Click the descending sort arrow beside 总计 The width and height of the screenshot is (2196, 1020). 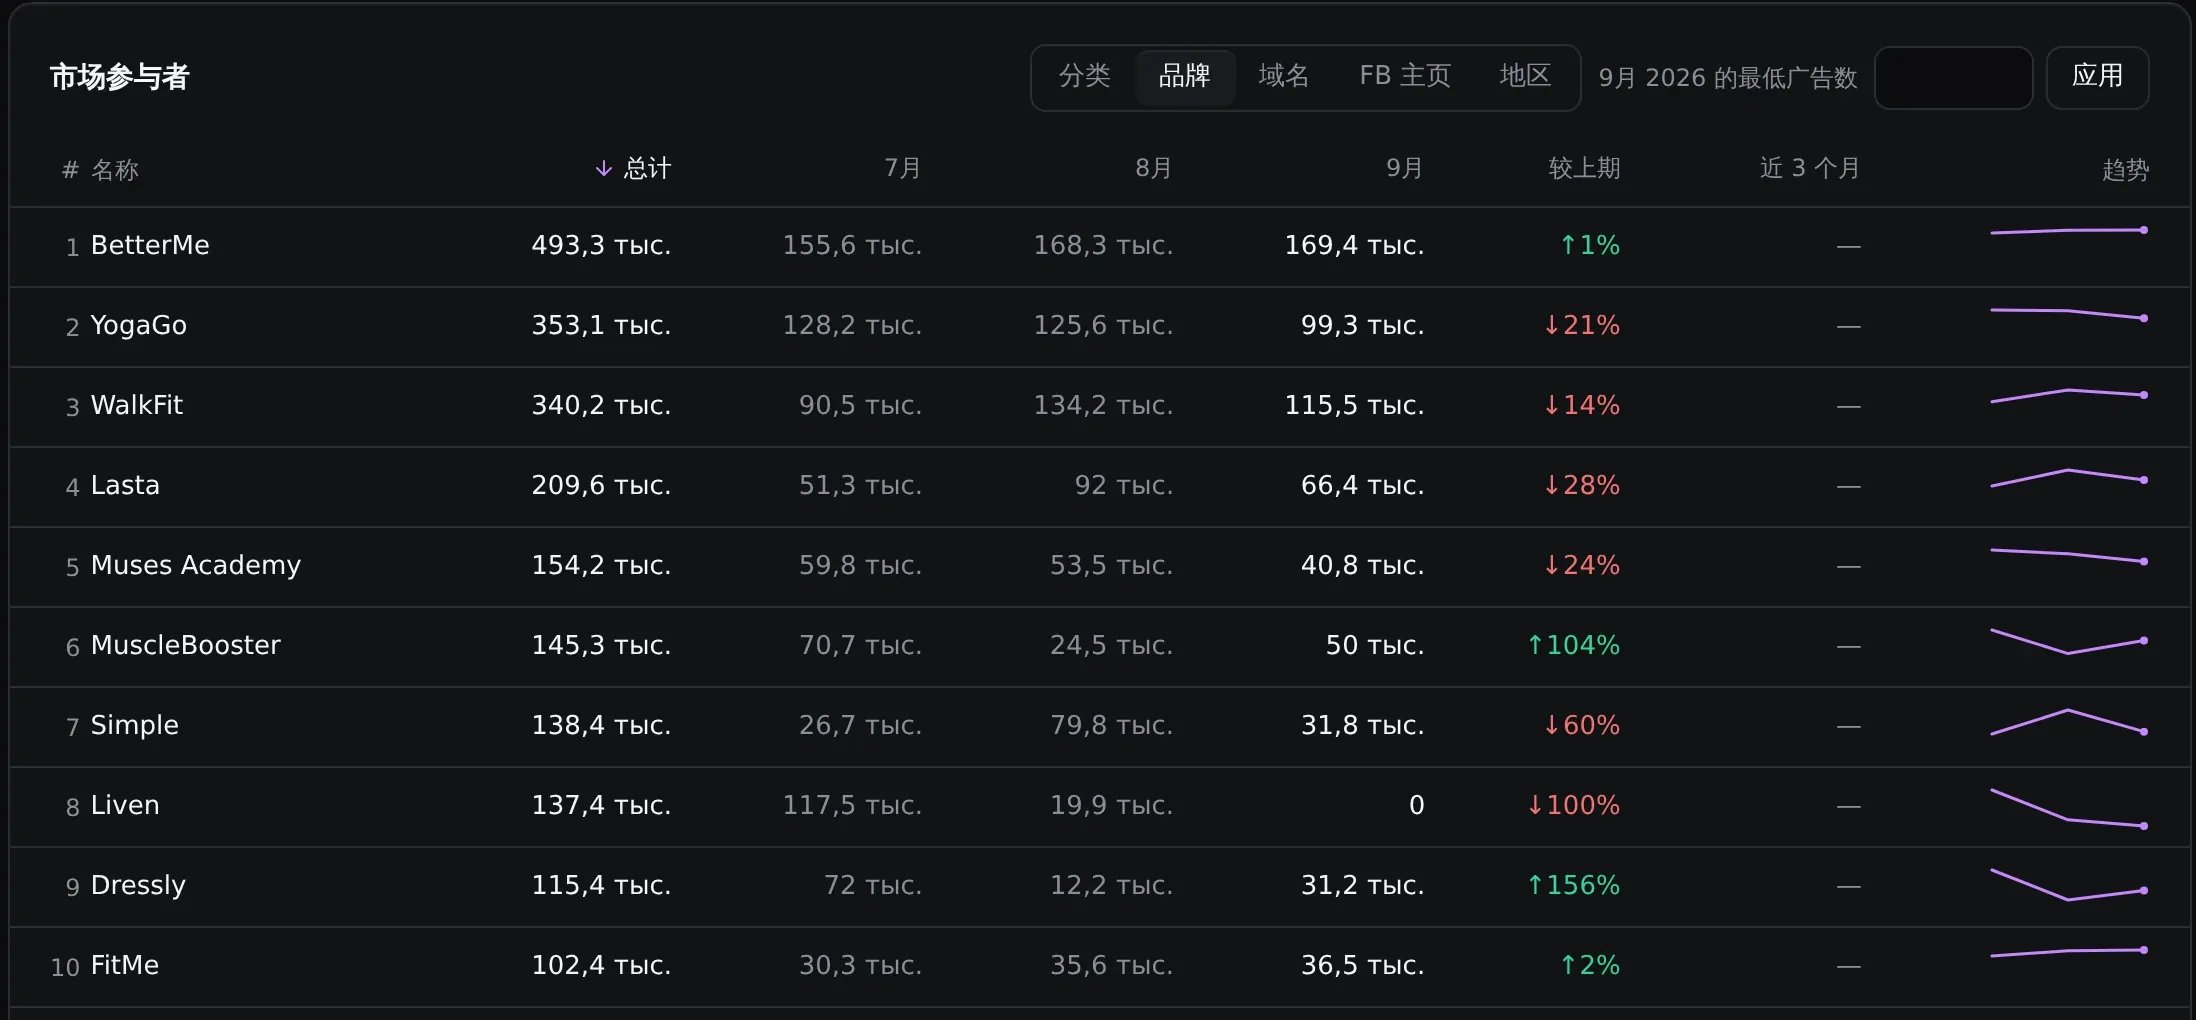tap(604, 169)
